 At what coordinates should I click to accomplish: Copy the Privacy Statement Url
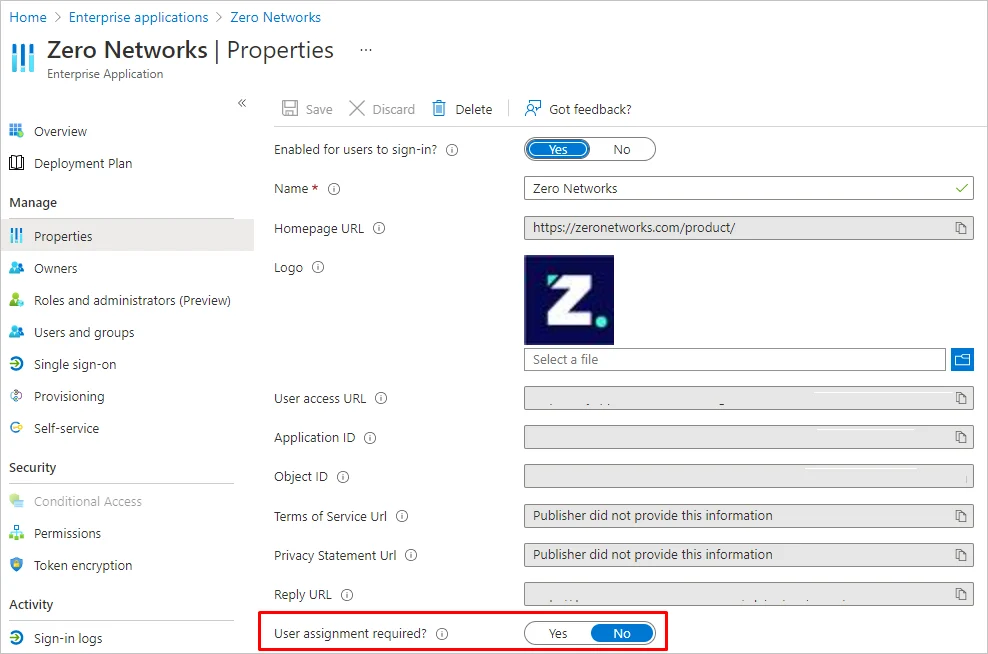[x=960, y=555]
